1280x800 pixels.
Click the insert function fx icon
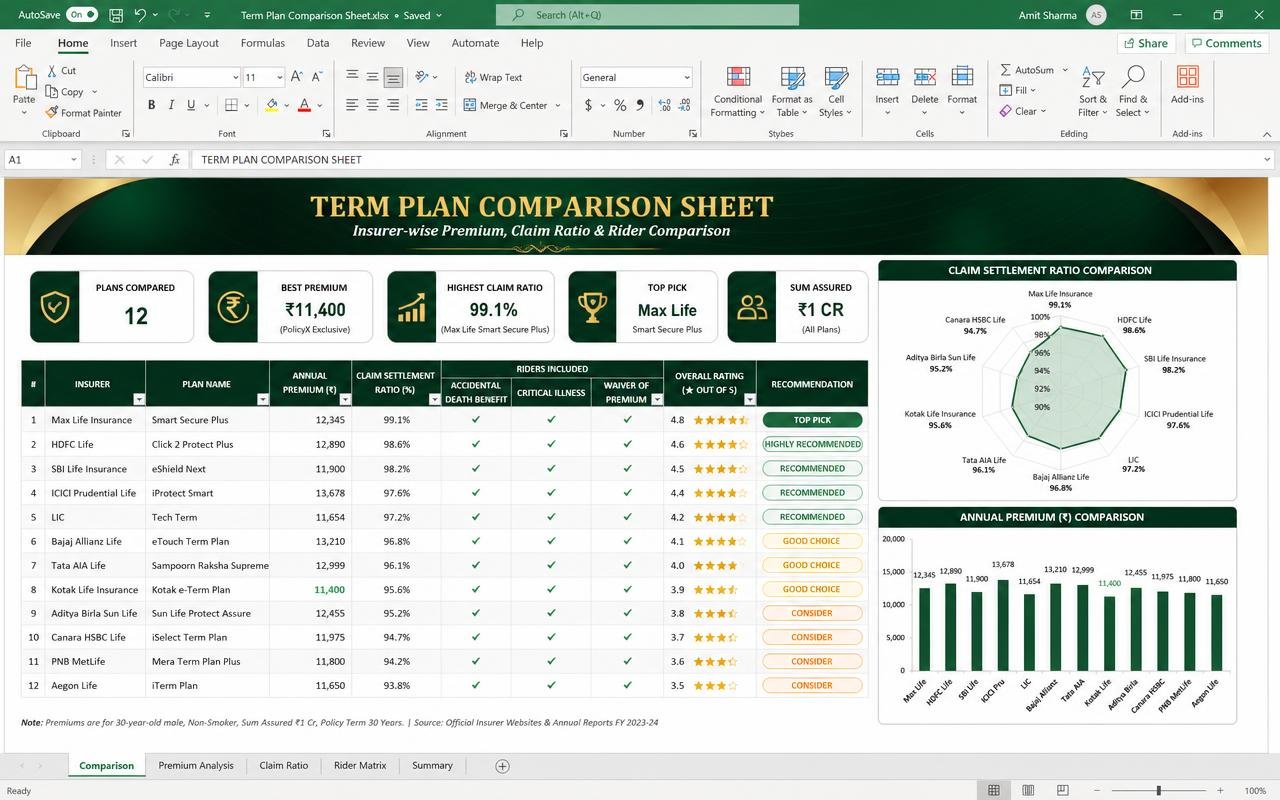click(175, 159)
